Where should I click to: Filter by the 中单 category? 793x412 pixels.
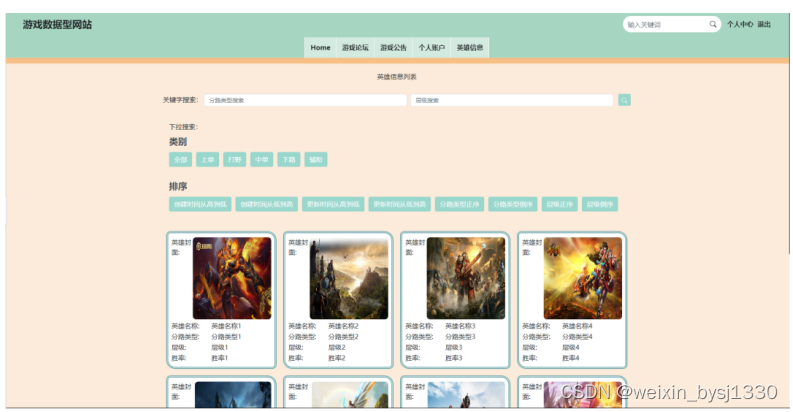[261, 160]
